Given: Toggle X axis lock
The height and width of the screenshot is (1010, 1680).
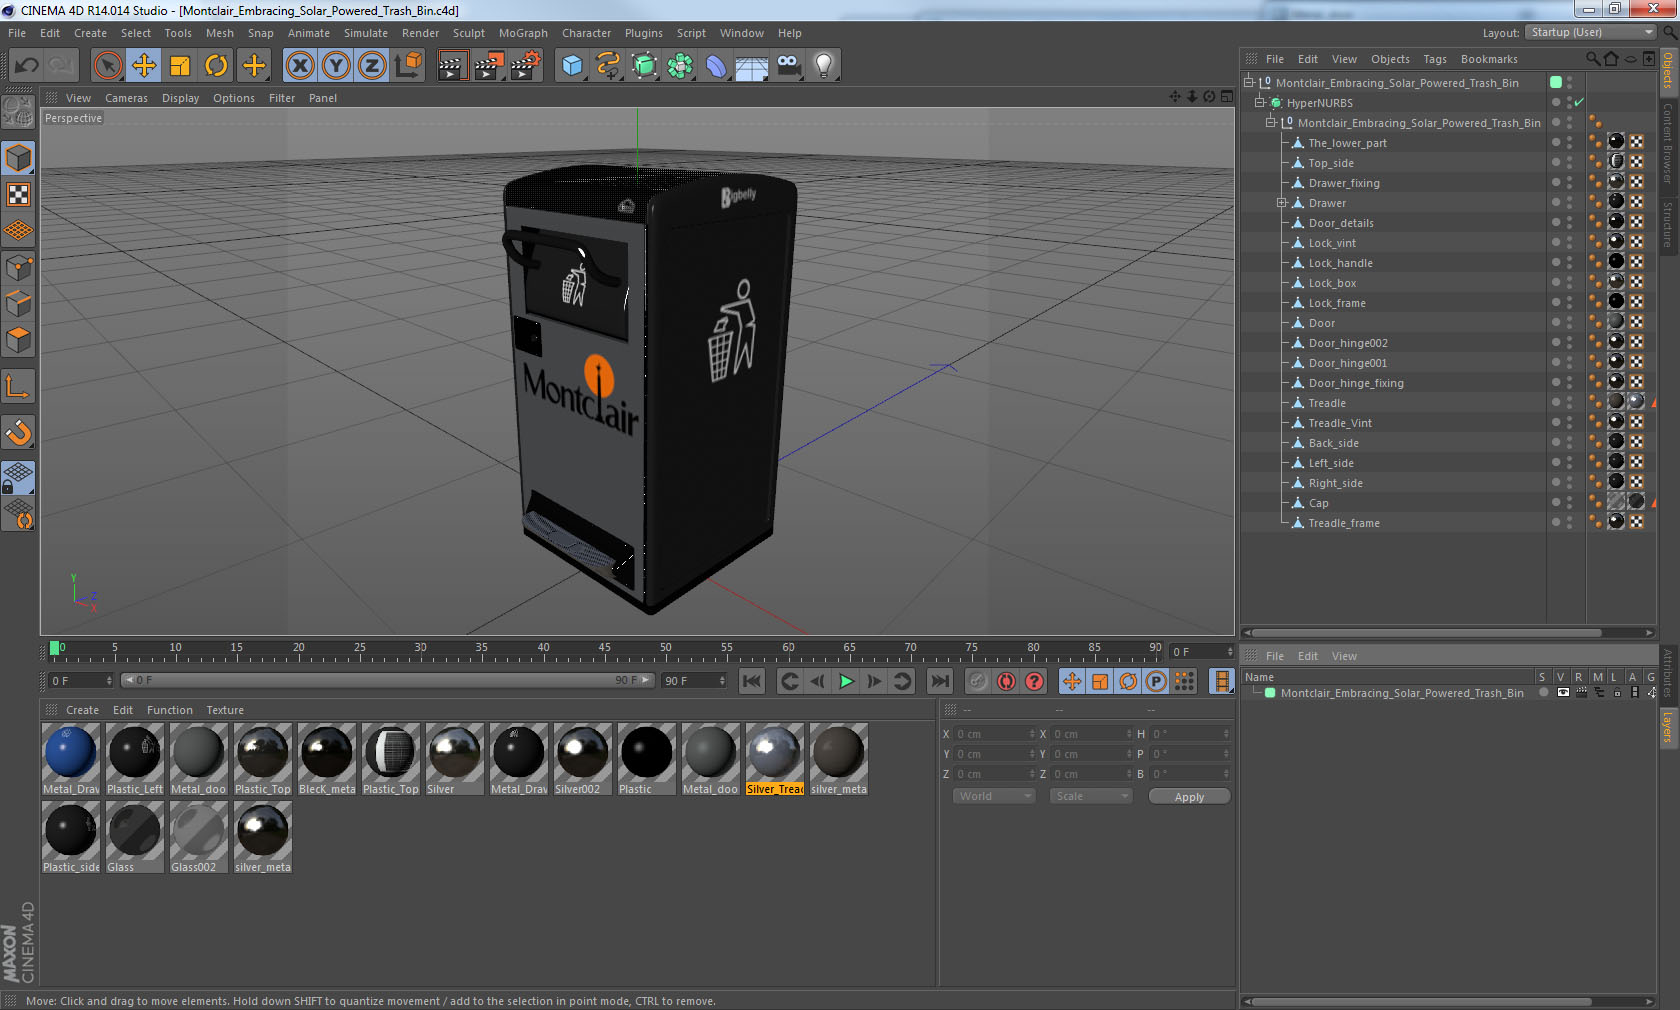Looking at the screenshot, I should coord(299,66).
